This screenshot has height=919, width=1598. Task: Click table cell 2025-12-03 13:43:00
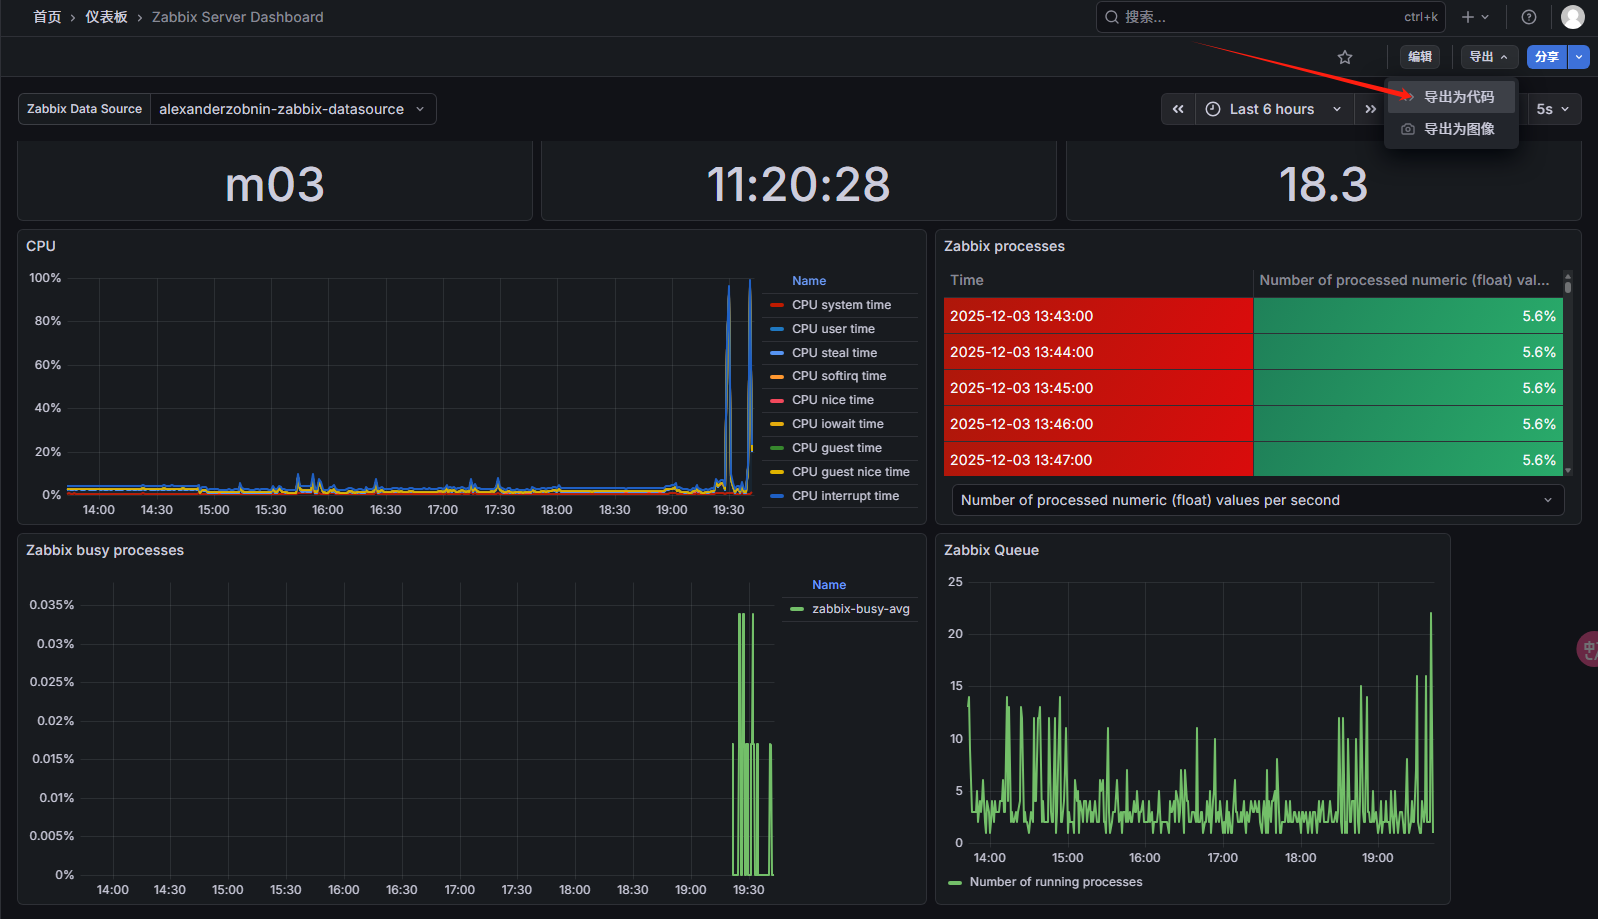[1098, 316]
